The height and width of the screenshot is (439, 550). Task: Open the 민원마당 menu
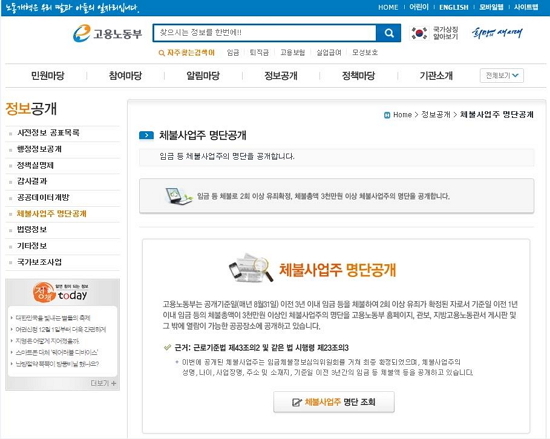tap(48, 75)
